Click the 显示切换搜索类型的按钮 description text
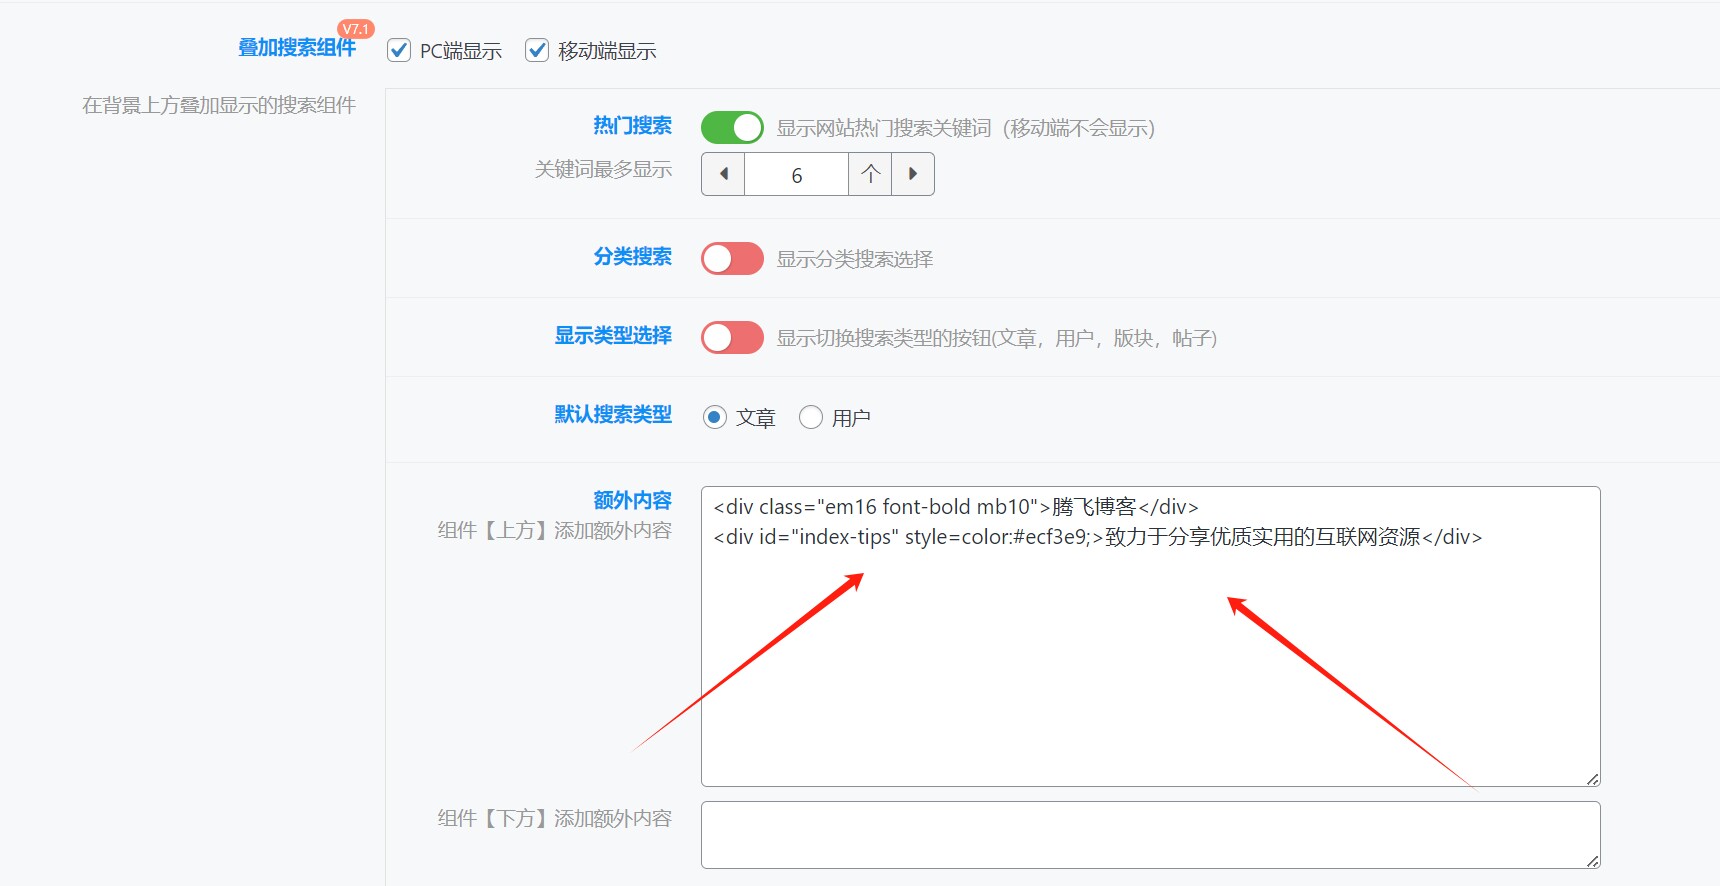1720x886 pixels. (x=997, y=338)
